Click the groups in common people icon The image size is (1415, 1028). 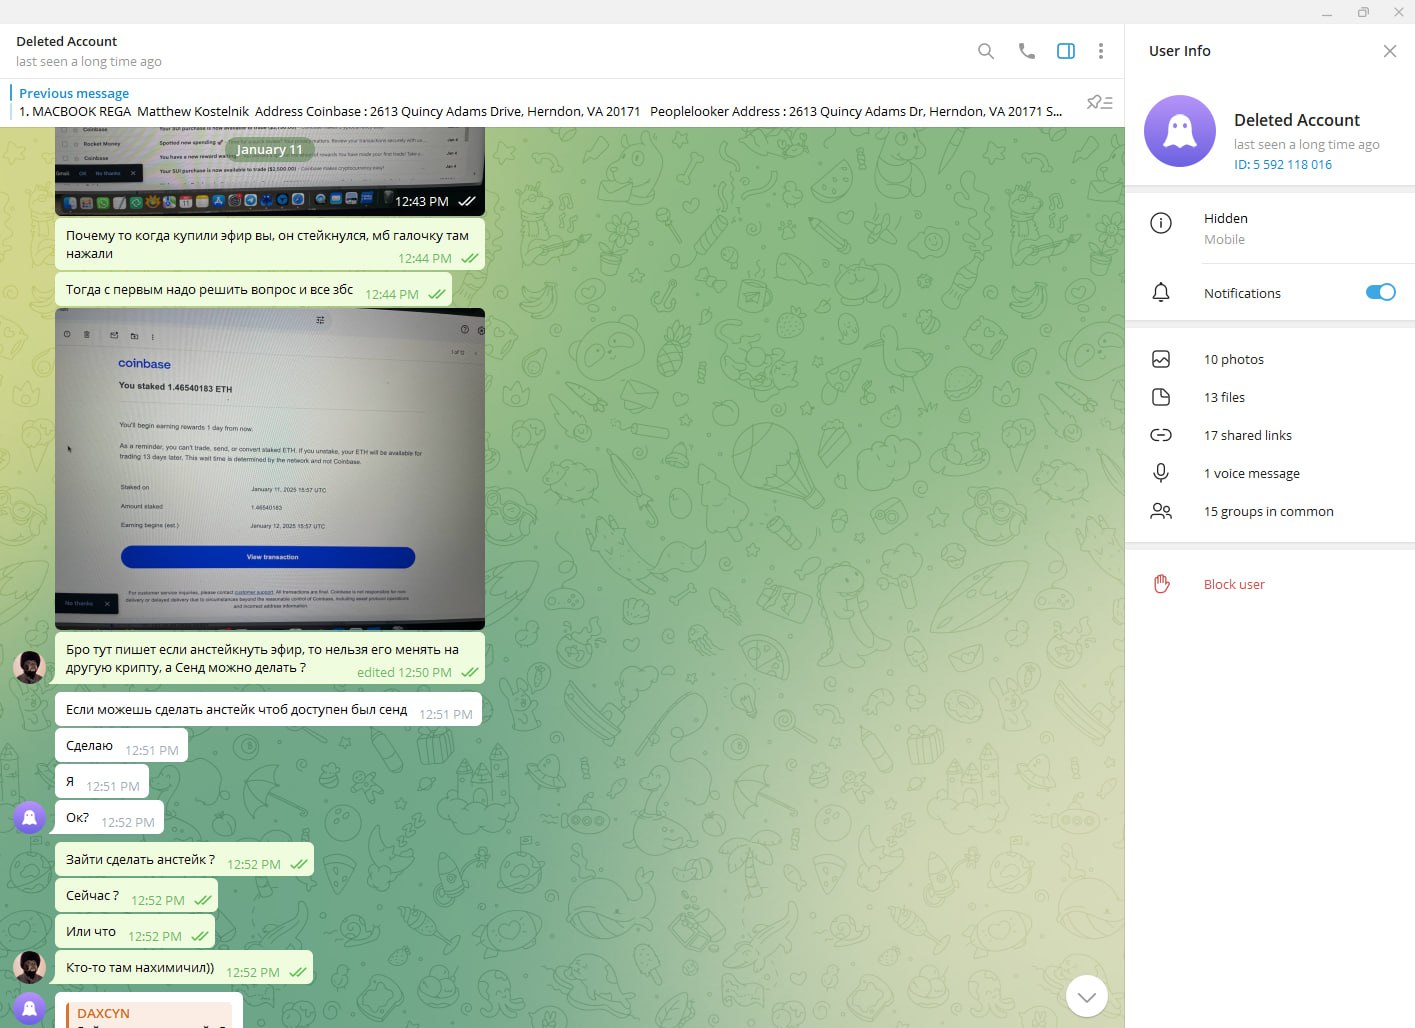coord(1161,511)
